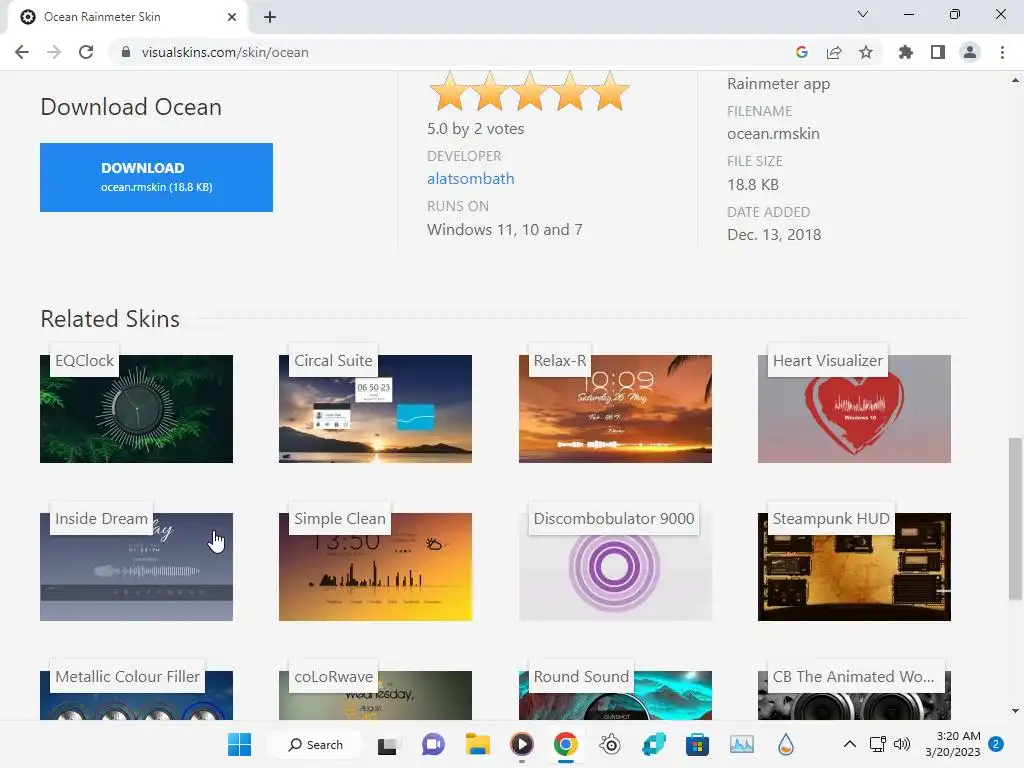Open the Relax-R skin thumbnail

point(615,409)
